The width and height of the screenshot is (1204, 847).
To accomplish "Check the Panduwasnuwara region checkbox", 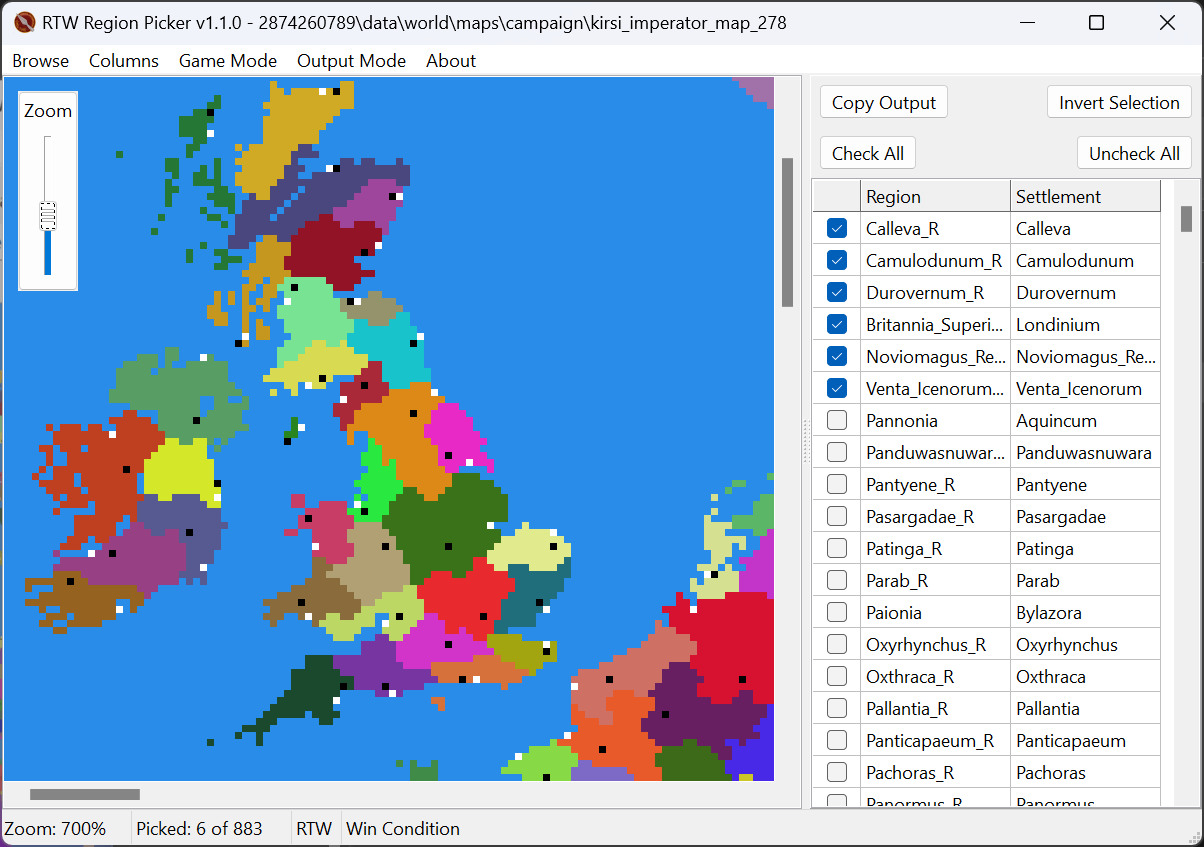I will click(x=837, y=453).
